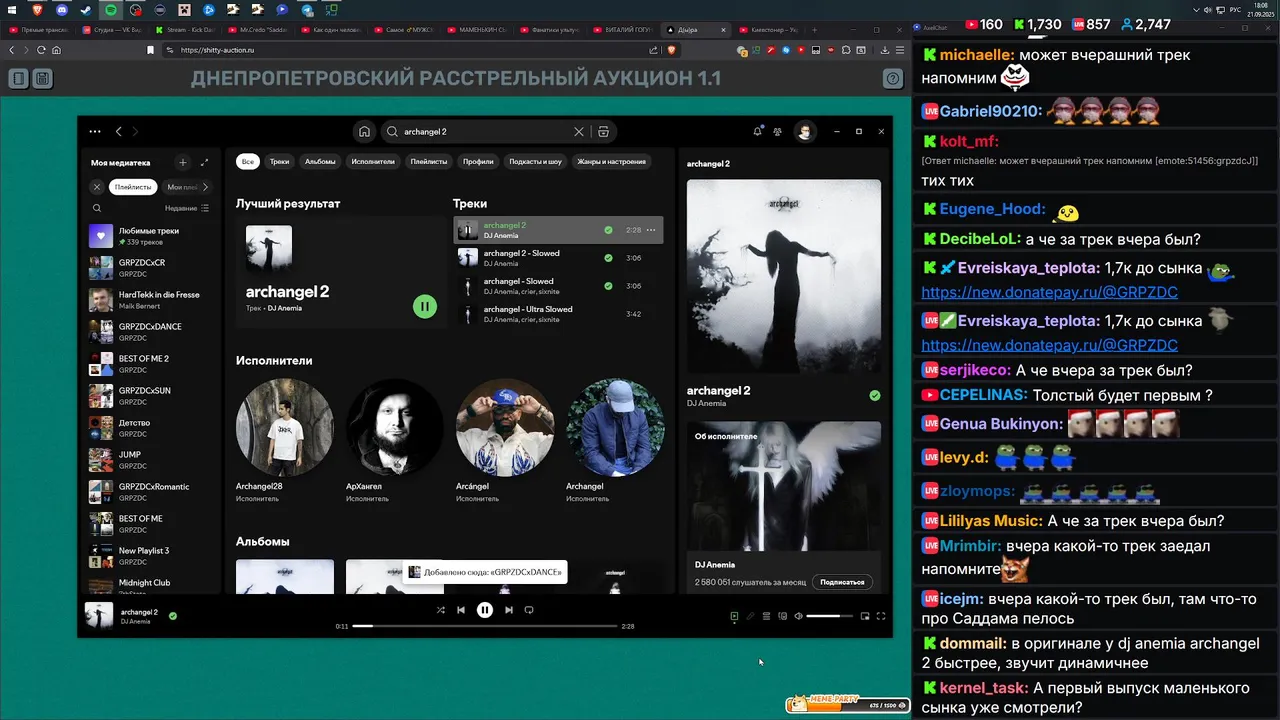Adjust the volume slider

[830, 616]
